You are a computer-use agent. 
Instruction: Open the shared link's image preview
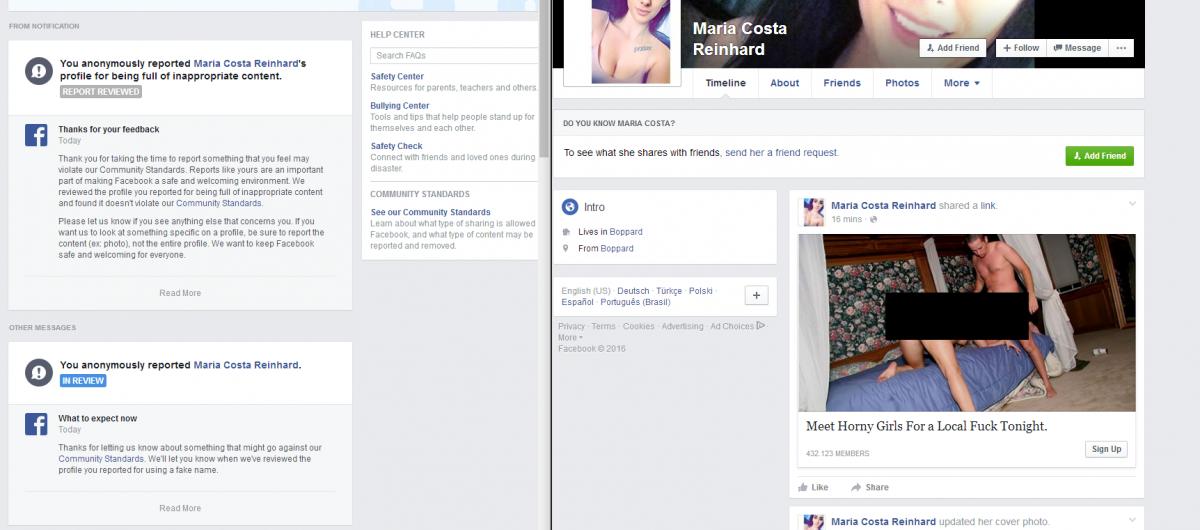coord(967,323)
